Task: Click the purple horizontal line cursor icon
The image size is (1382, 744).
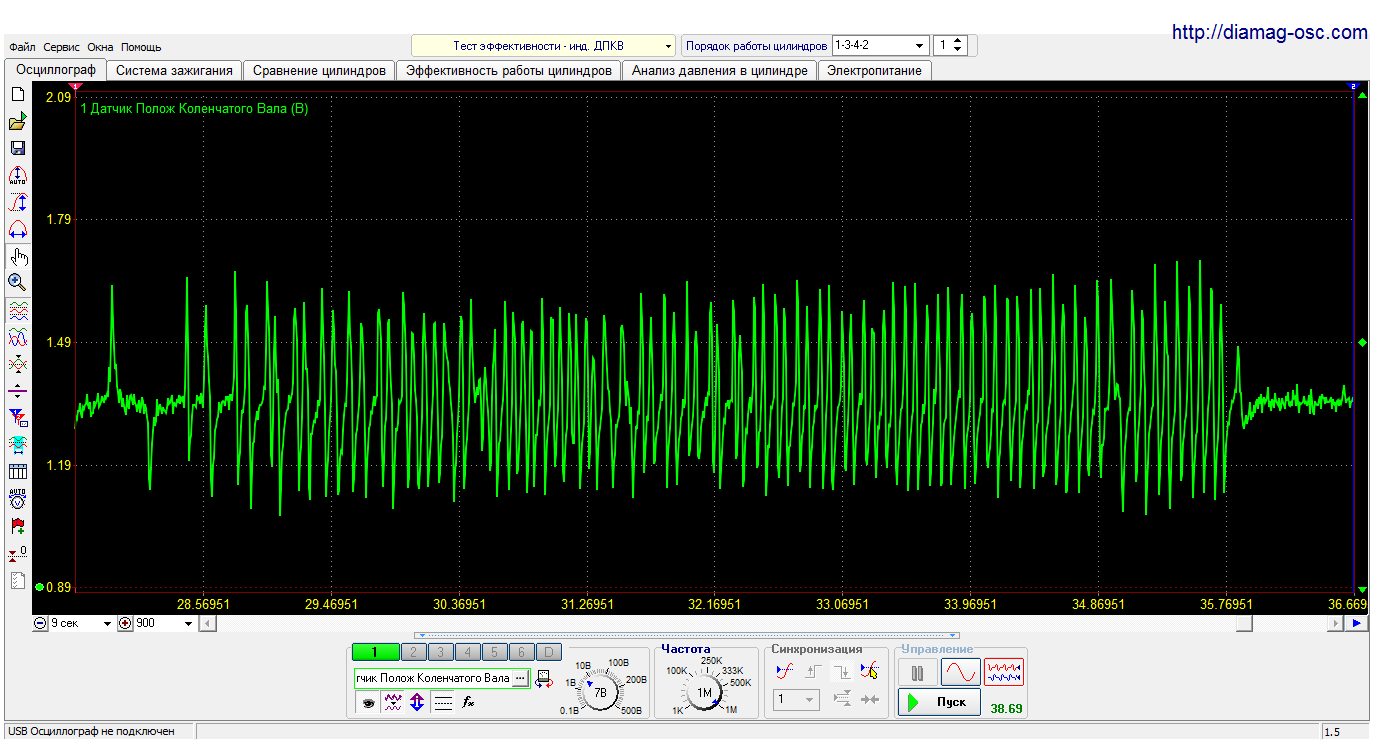Action: [x=17, y=391]
